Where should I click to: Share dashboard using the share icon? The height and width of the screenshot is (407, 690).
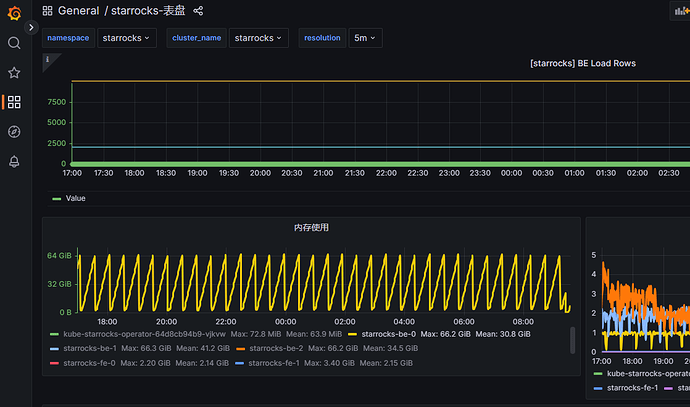pos(198,11)
